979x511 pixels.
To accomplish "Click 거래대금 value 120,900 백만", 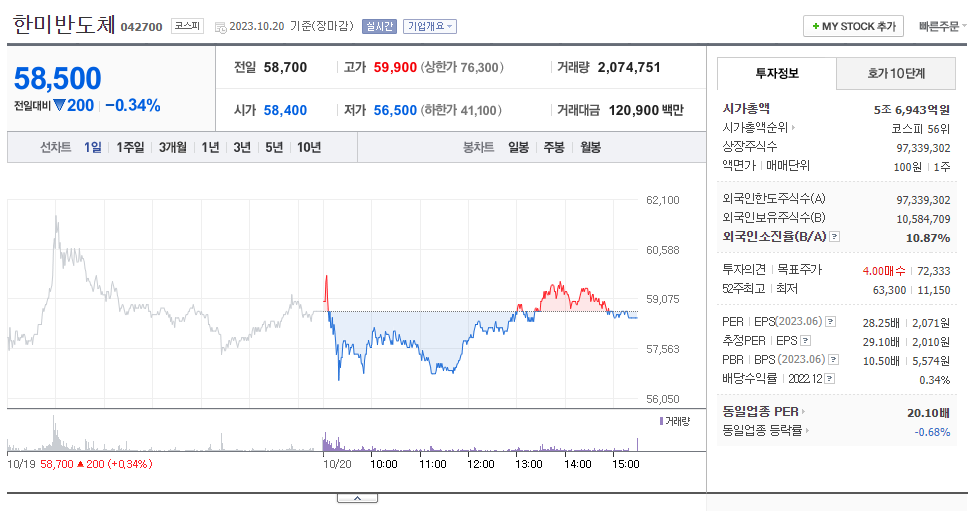I will [646, 111].
